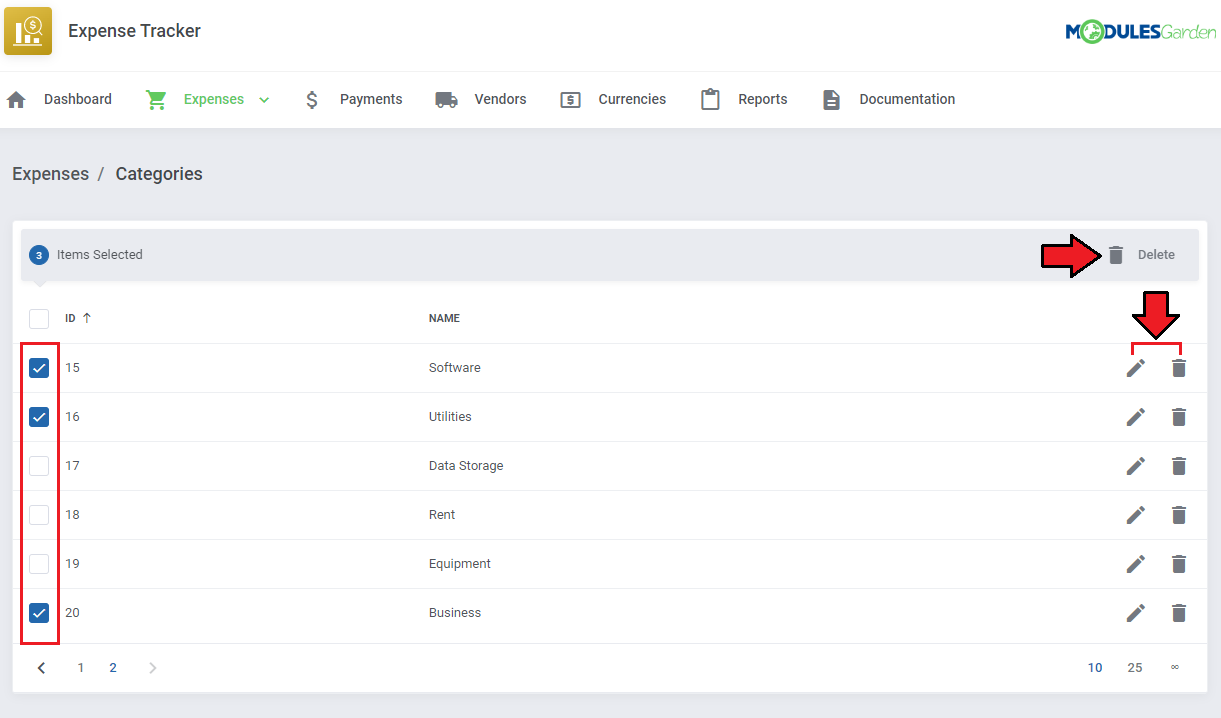Check the Data Storage row checkbox
Screen dimensions: 1221x718
[39, 466]
